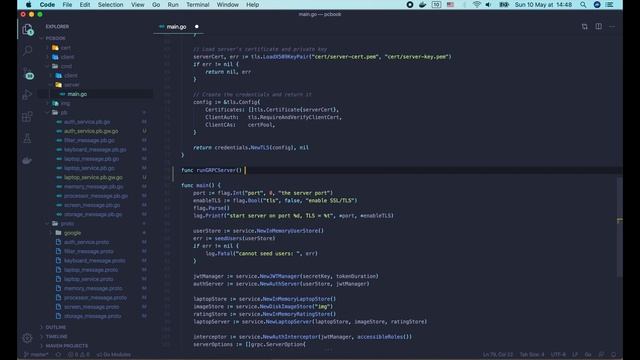Expand the top-level client folder

[x=96, y=57]
